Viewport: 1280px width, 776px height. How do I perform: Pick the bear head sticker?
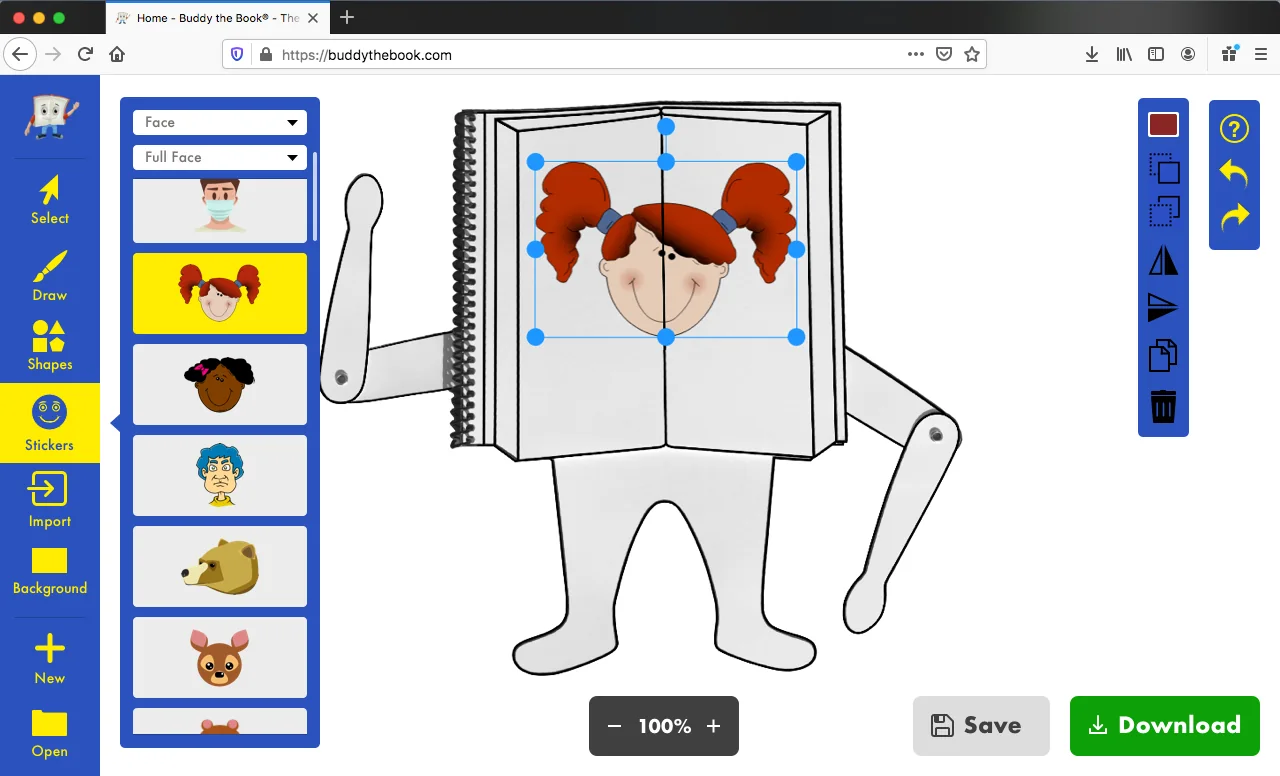point(220,566)
